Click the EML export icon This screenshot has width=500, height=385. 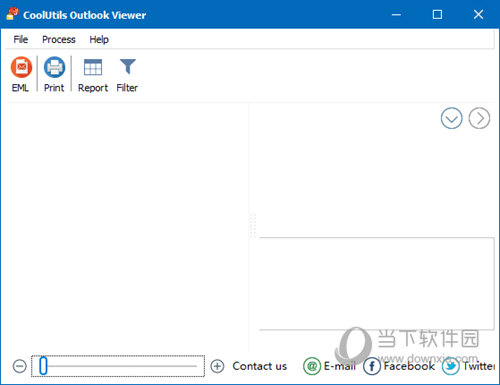[x=21, y=67]
